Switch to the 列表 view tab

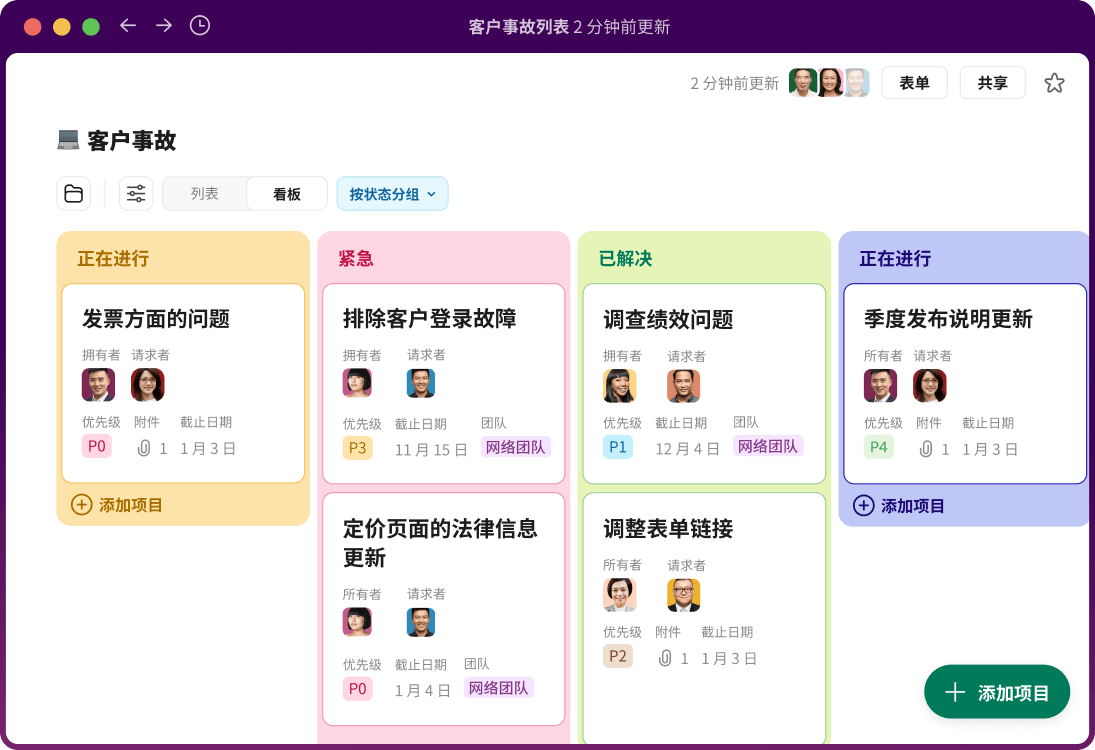204,193
